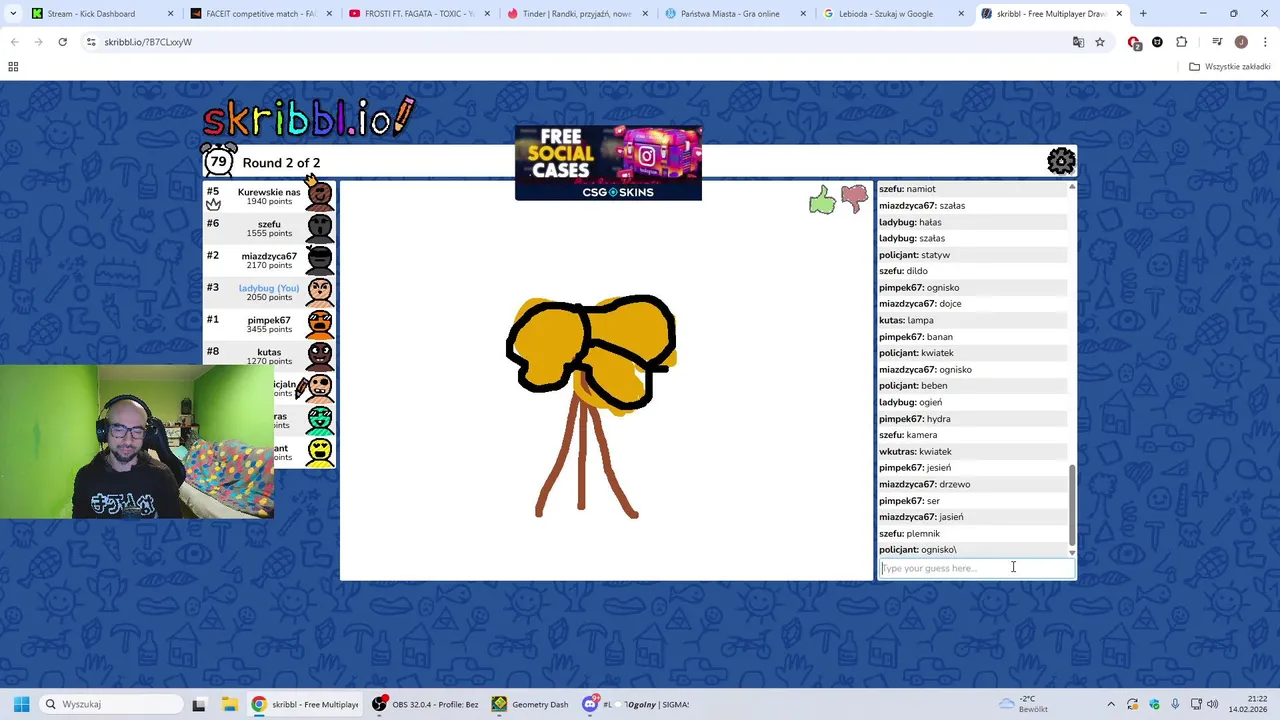Click the webcam overlay video
The image size is (1280, 720).
coord(137,442)
